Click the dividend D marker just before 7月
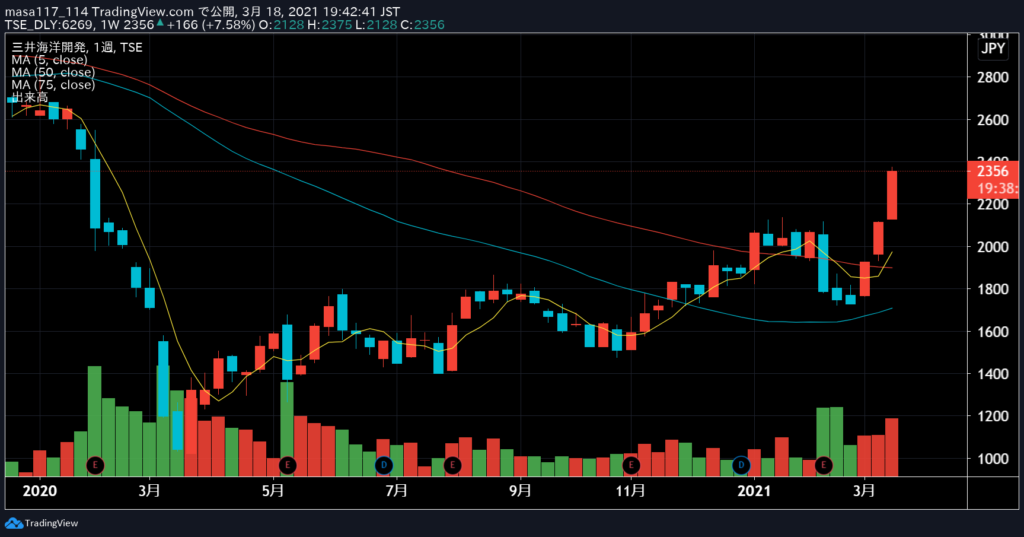 tap(384, 465)
